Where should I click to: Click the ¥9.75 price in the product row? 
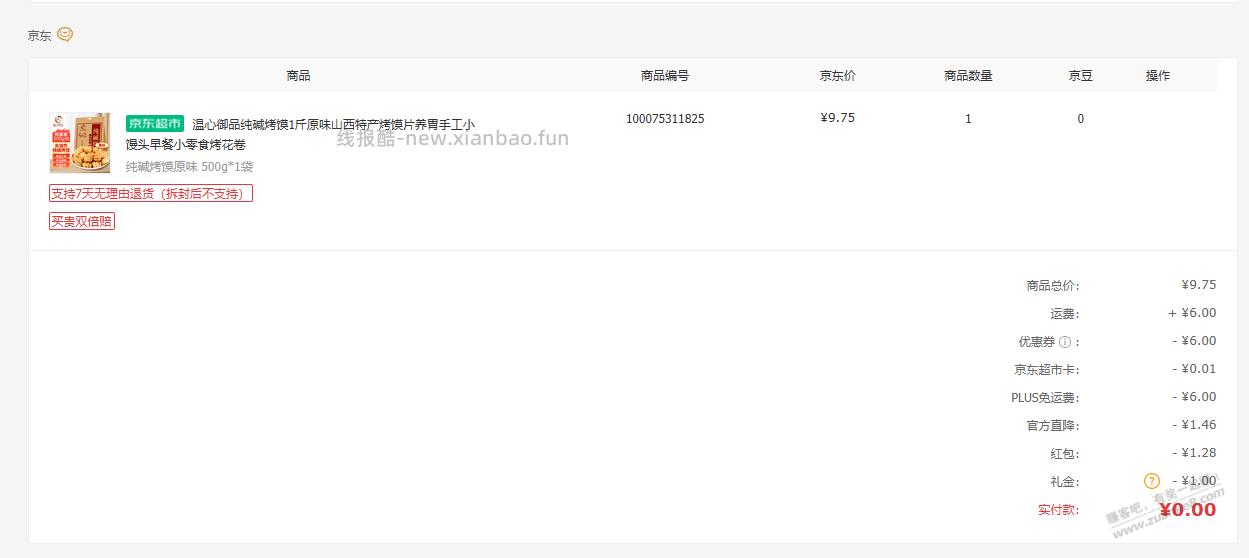[838, 118]
